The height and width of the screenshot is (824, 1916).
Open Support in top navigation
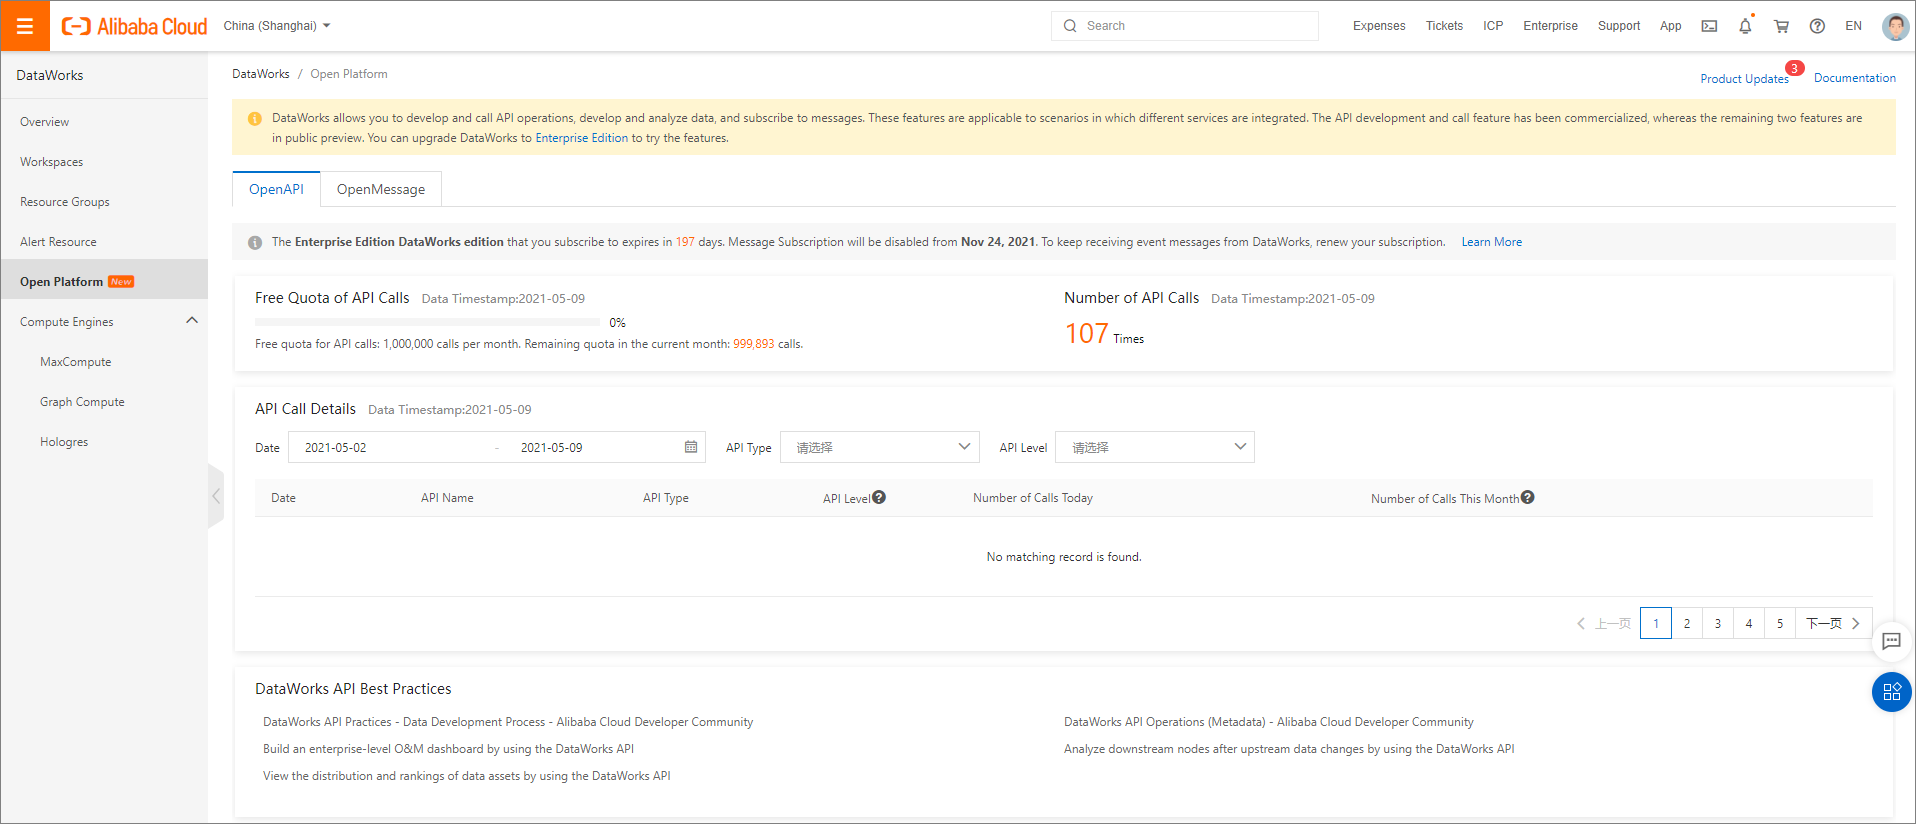point(1619,26)
